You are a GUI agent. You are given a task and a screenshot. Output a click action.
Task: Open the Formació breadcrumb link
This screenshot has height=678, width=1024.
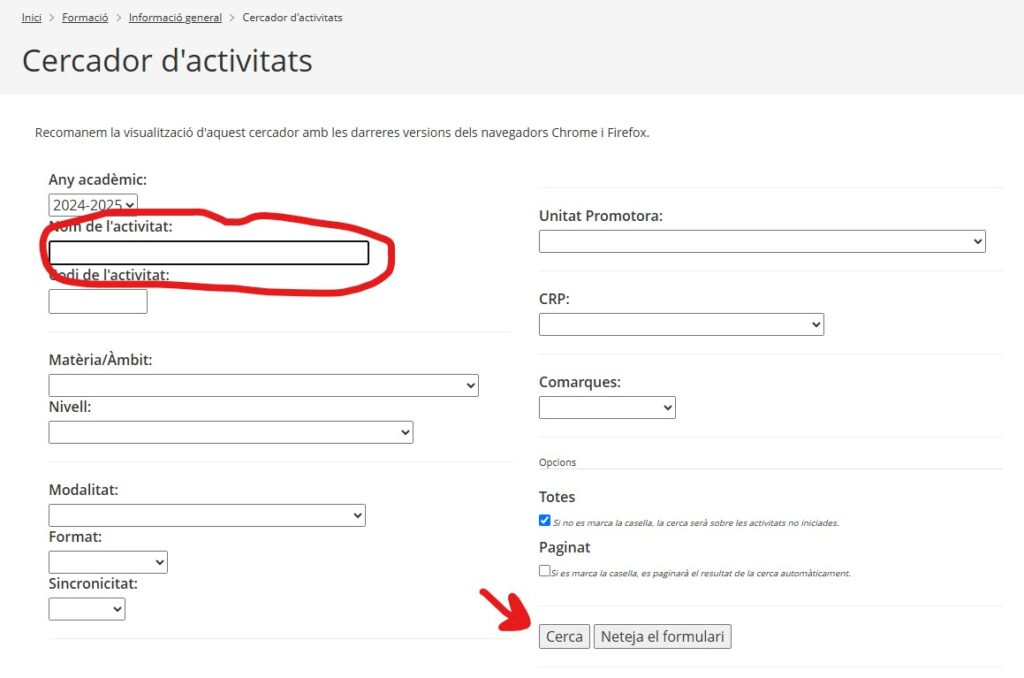pyautogui.click(x=85, y=18)
